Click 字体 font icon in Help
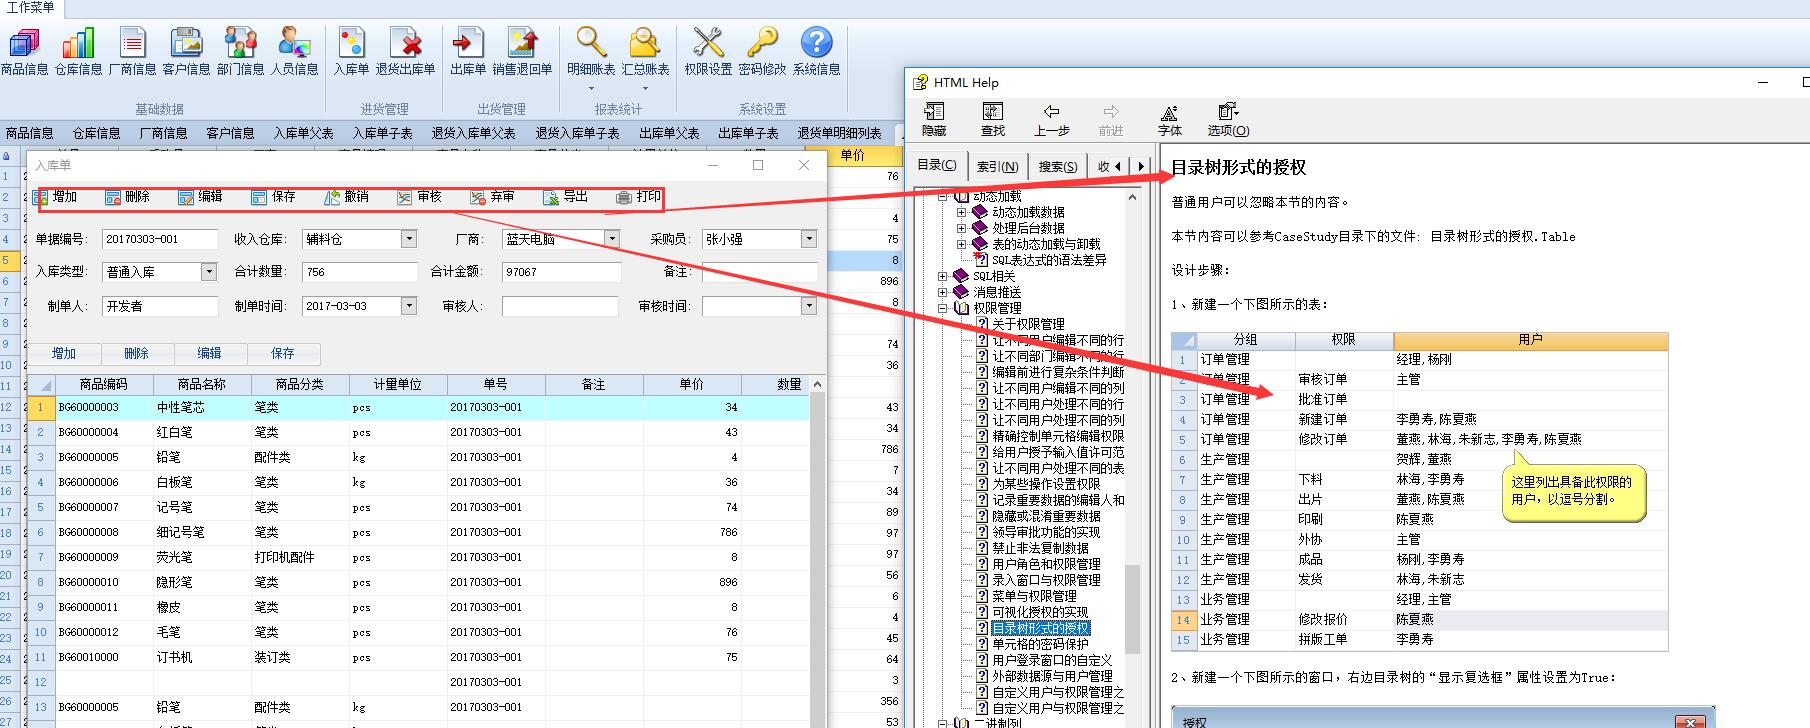This screenshot has height=728, width=1810. [1169, 119]
